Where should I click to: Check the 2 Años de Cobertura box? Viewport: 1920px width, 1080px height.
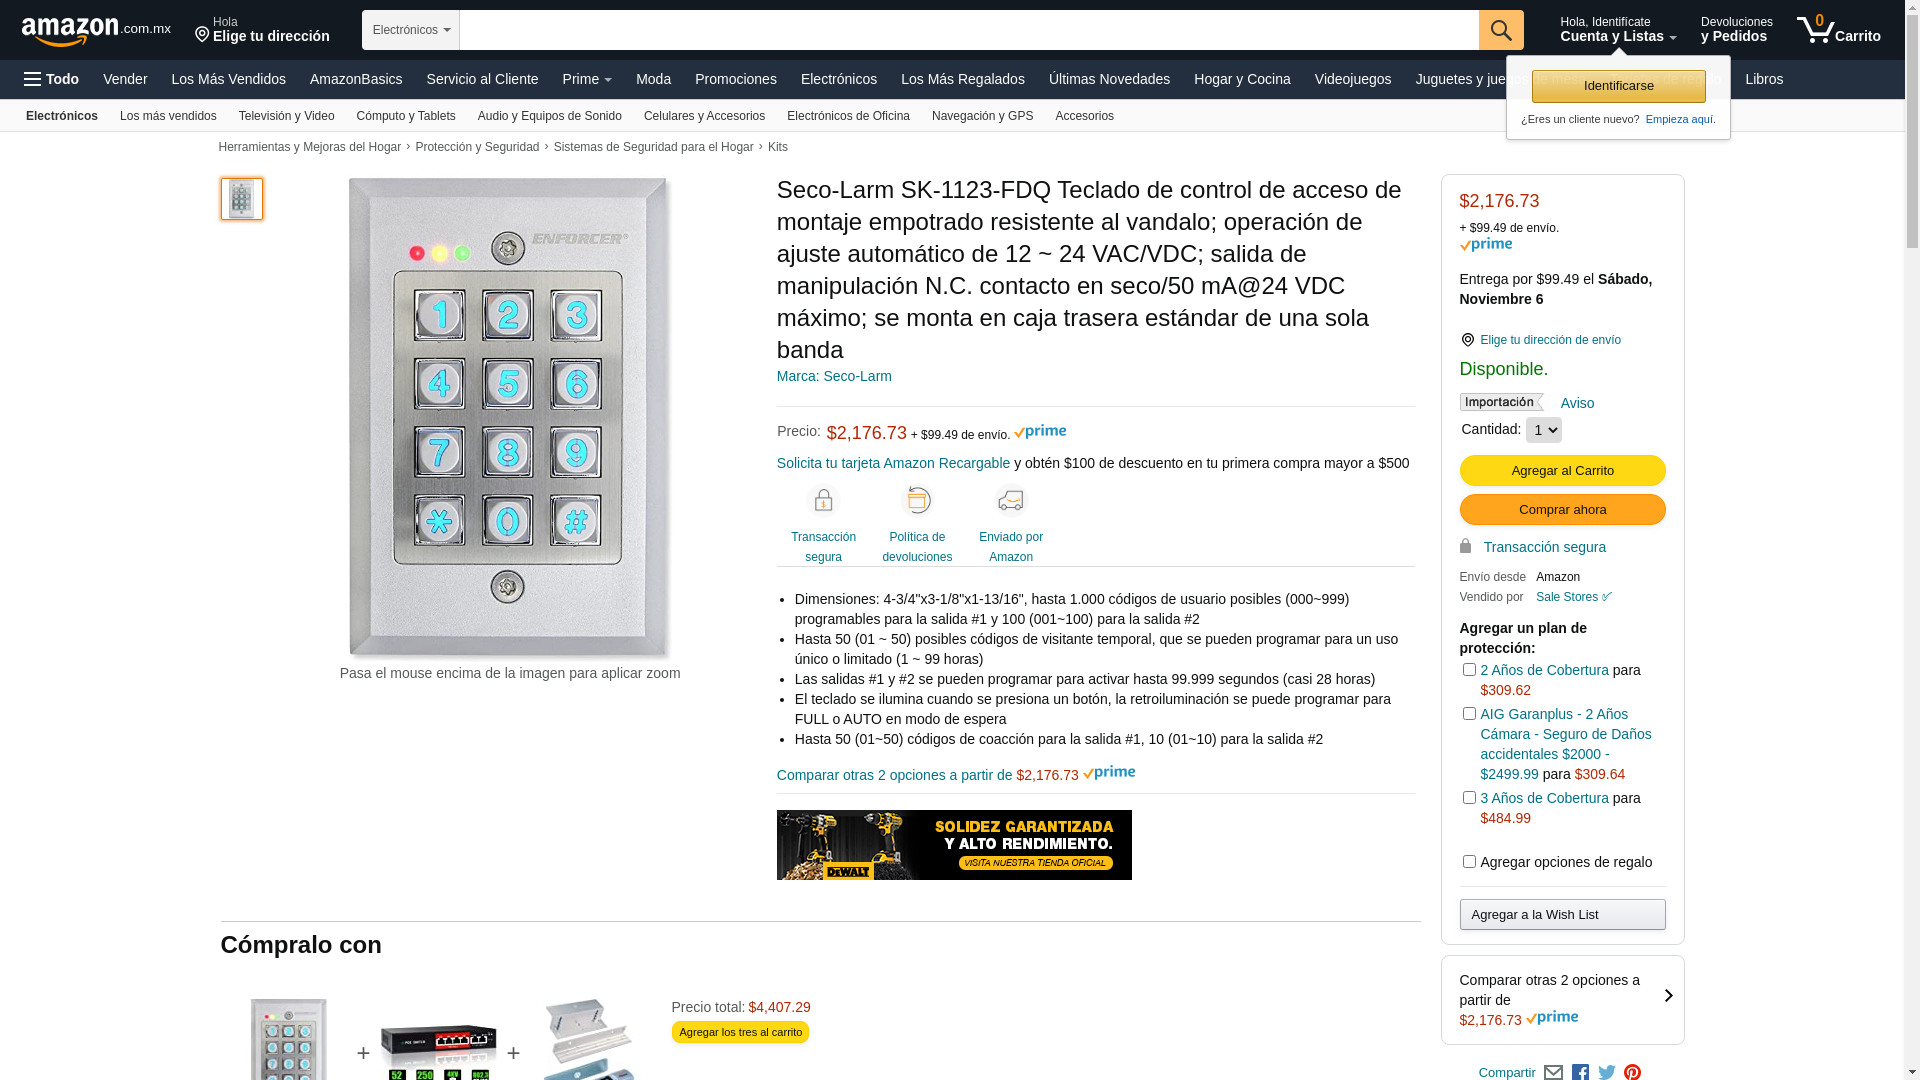tap(1469, 670)
